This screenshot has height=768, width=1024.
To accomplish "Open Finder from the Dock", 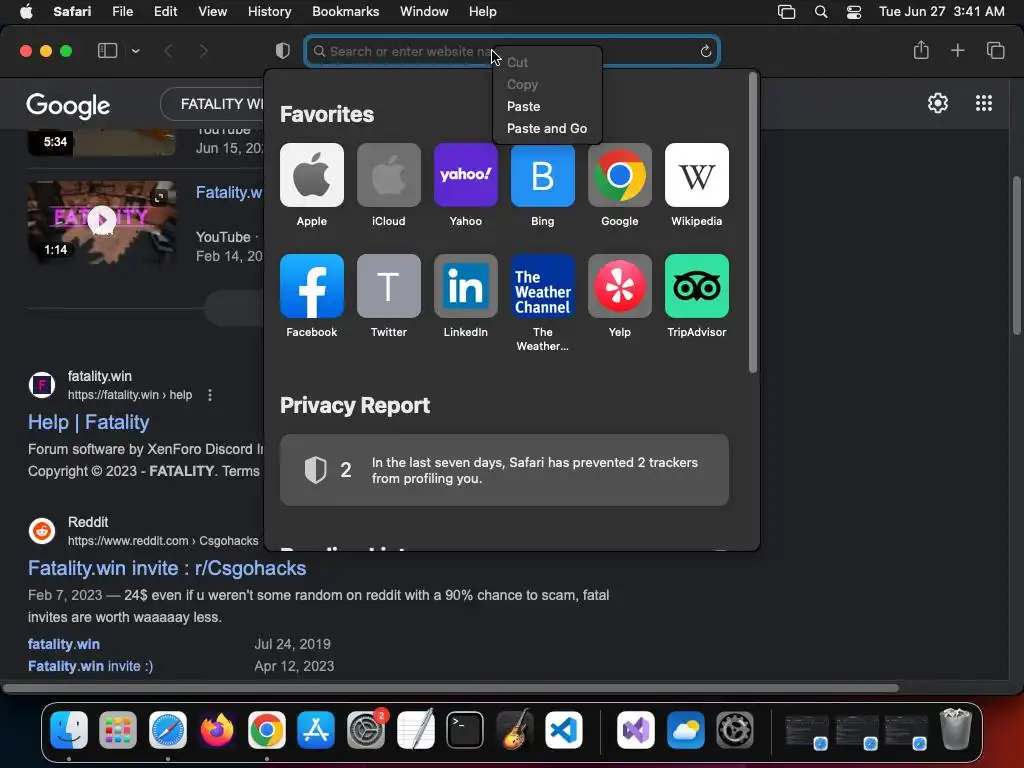I will 69,729.
